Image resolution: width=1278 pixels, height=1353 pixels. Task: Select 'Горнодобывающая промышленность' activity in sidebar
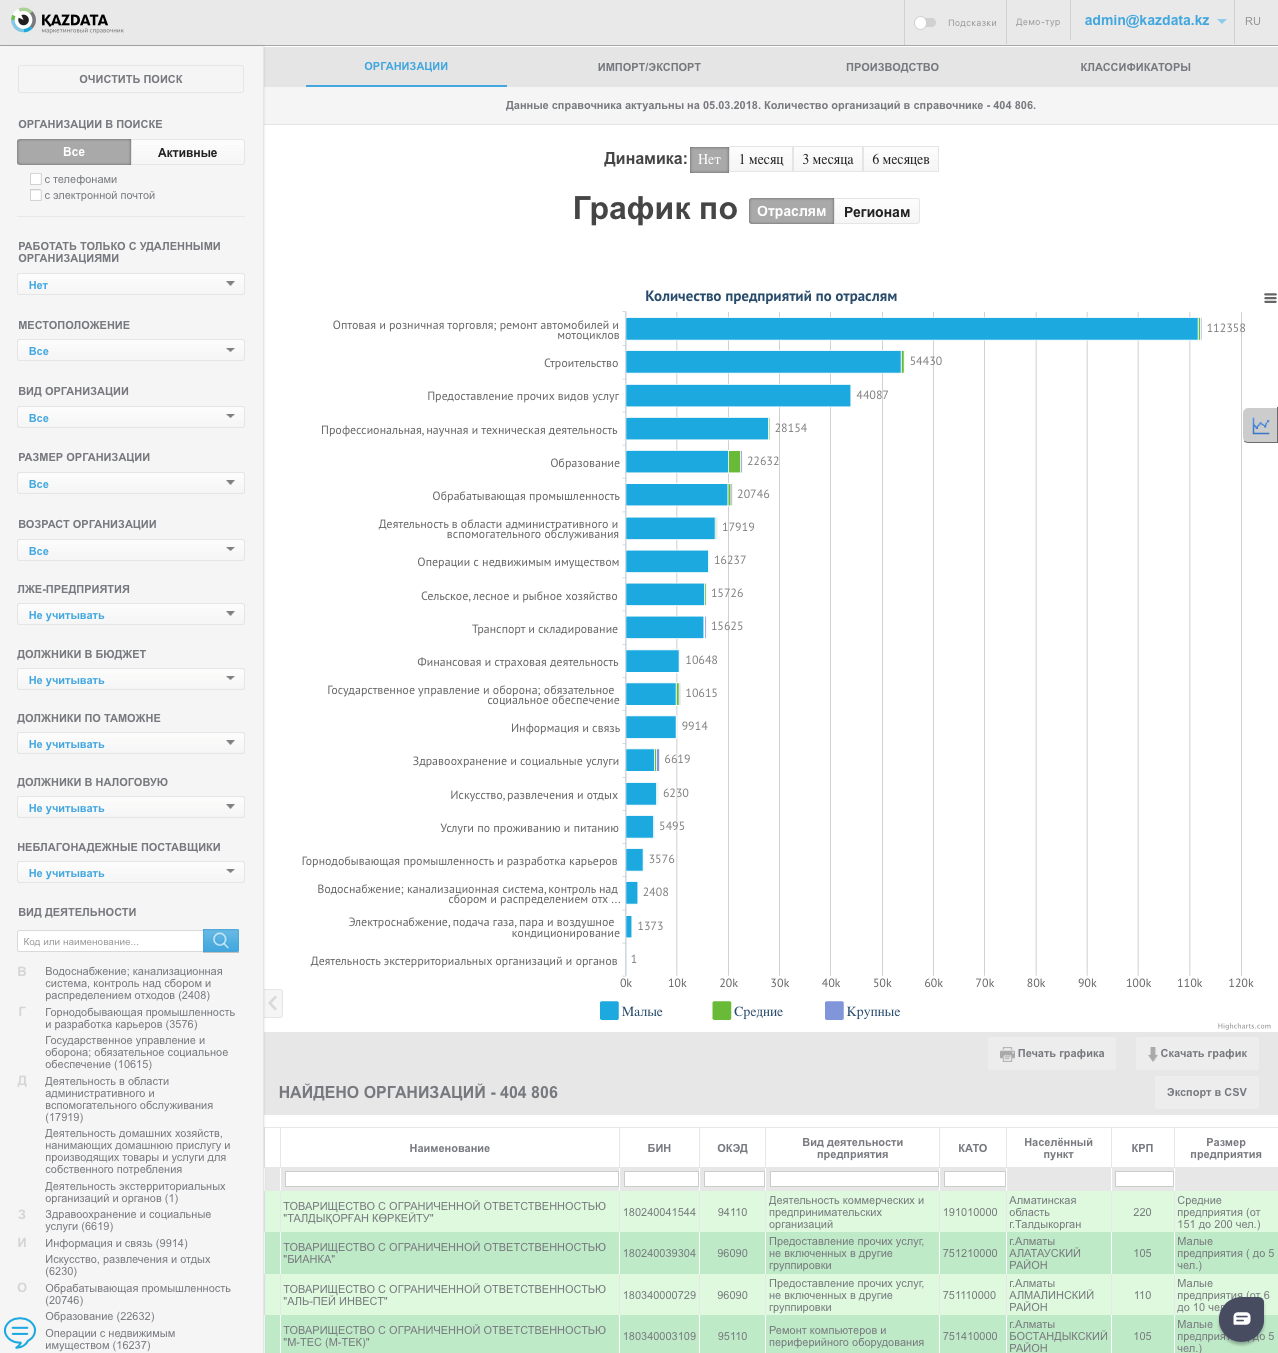[140, 1018]
